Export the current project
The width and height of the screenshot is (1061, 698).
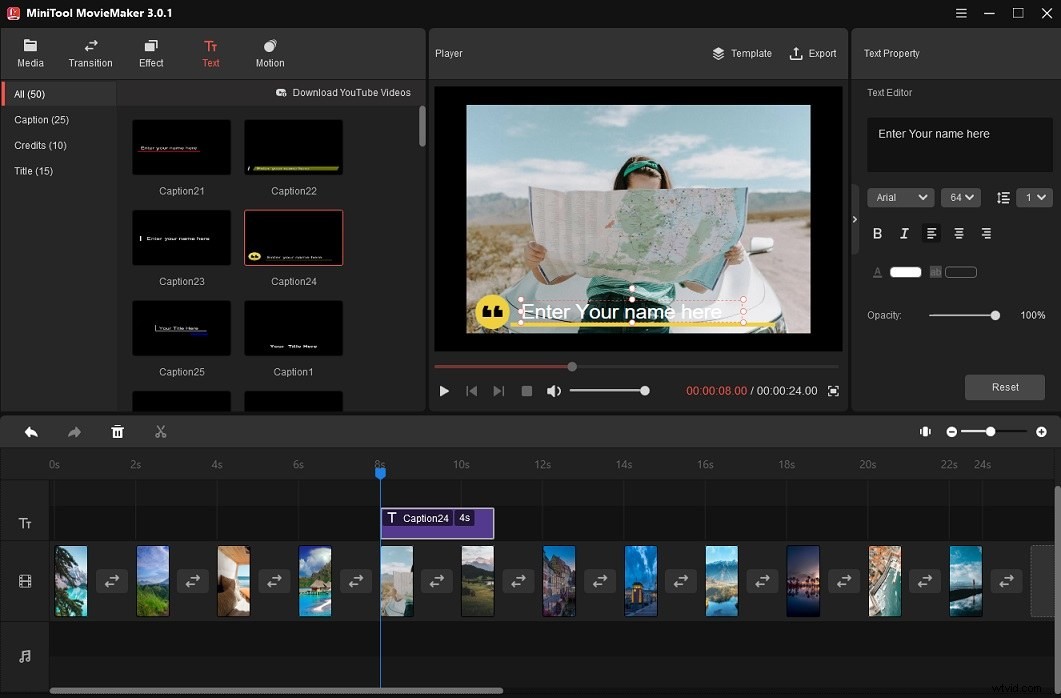pyautogui.click(x=813, y=53)
